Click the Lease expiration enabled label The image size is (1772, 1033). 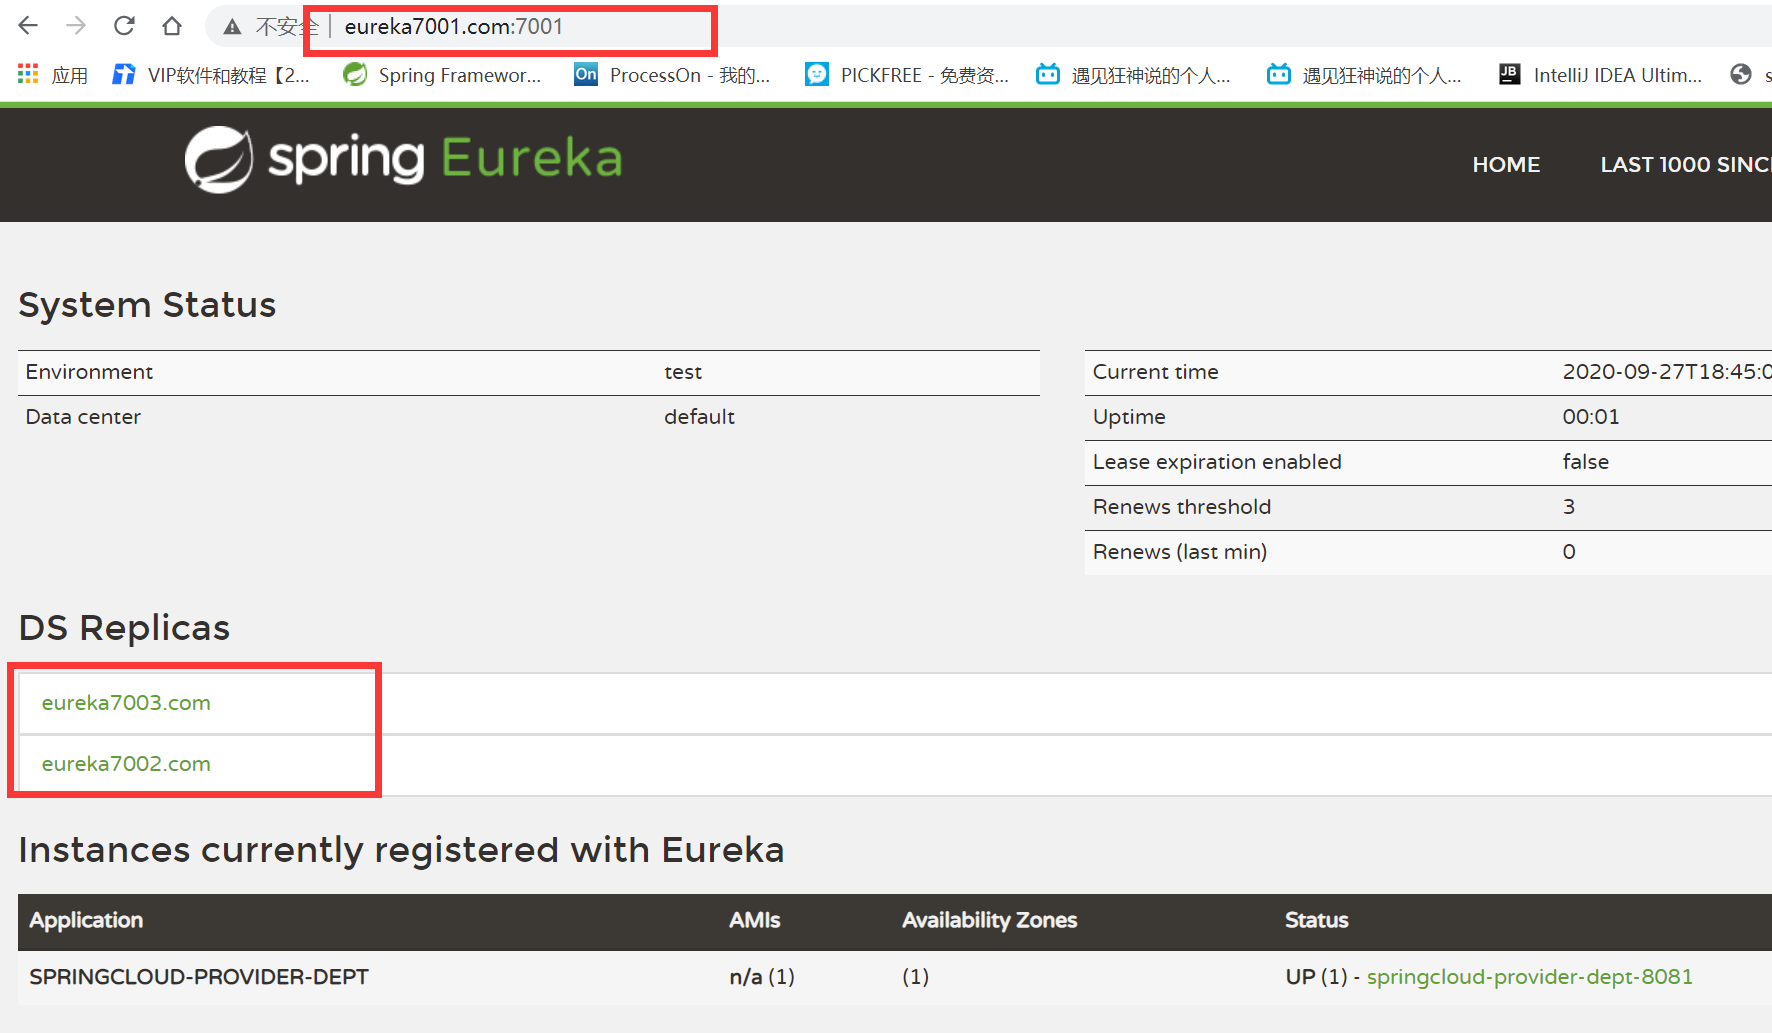click(1217, 462)
